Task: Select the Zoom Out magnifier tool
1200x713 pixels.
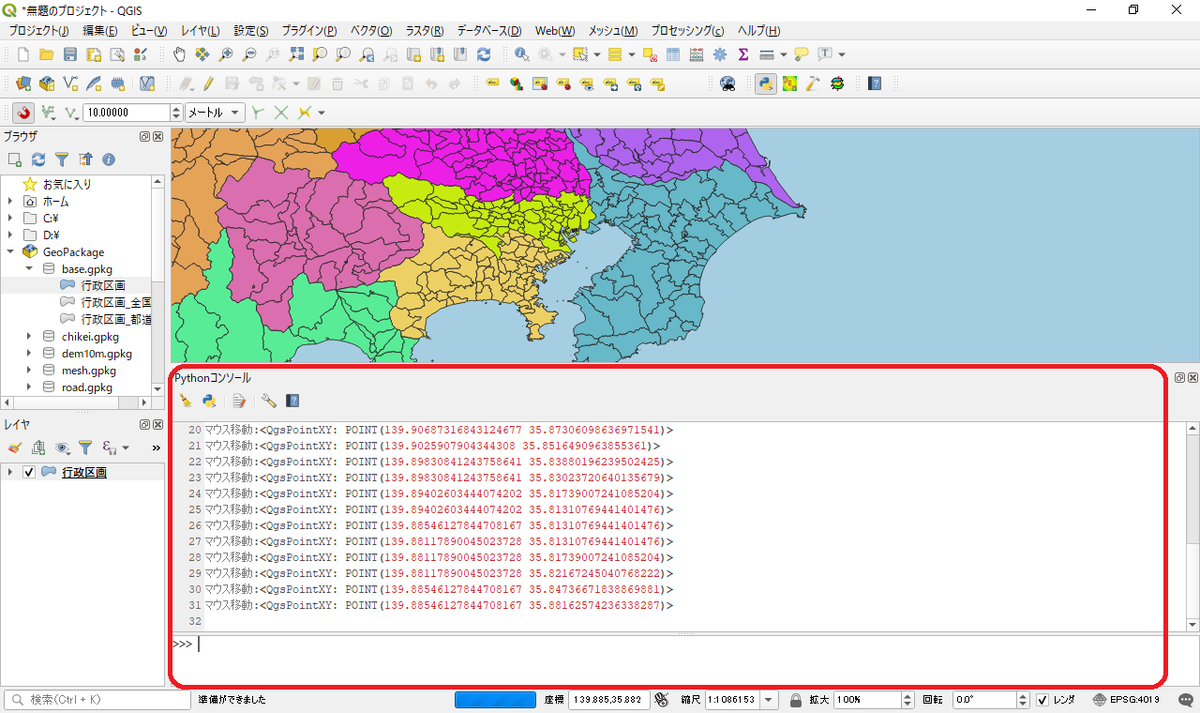Action: 250,54
